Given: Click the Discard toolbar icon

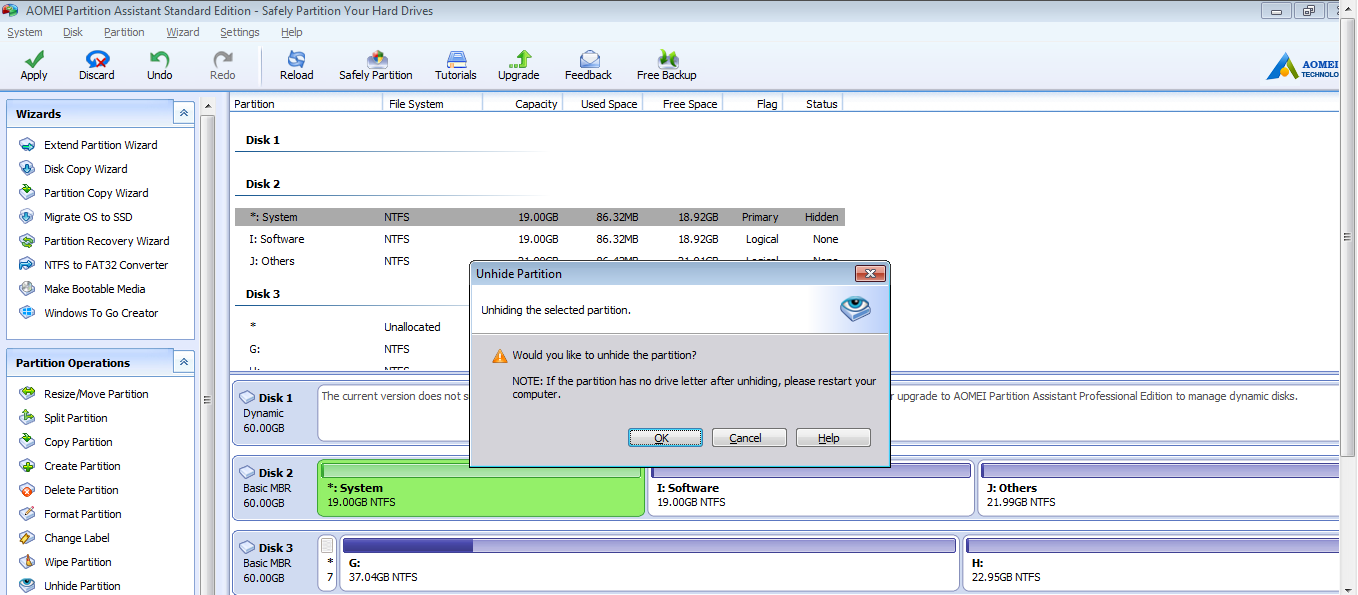Looking at the screenshot, I should [97, 60].
